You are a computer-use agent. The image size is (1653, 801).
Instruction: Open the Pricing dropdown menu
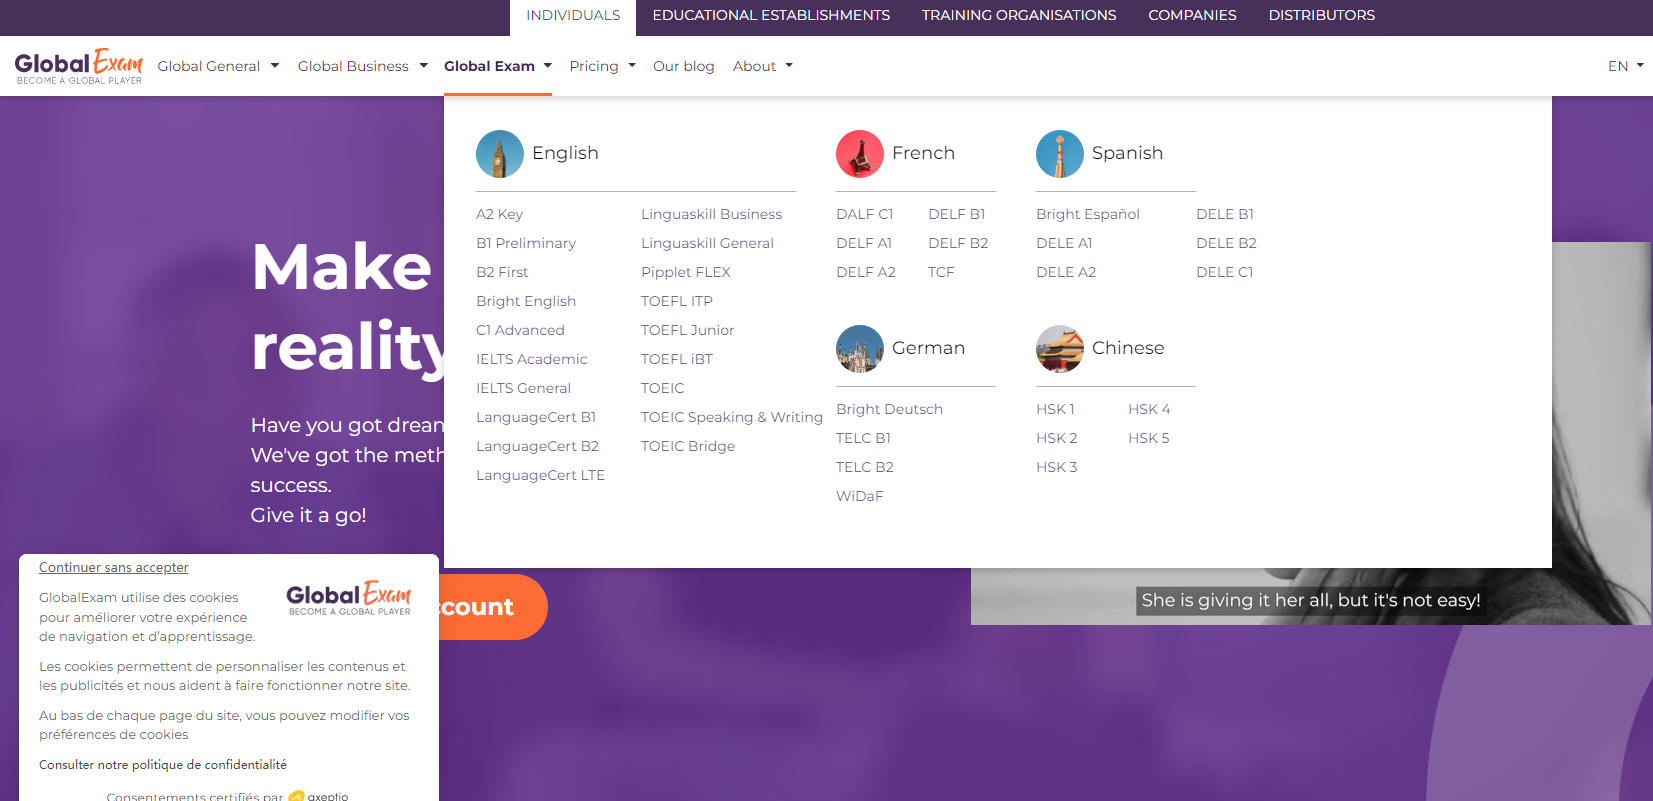click(x=602, y=66)
